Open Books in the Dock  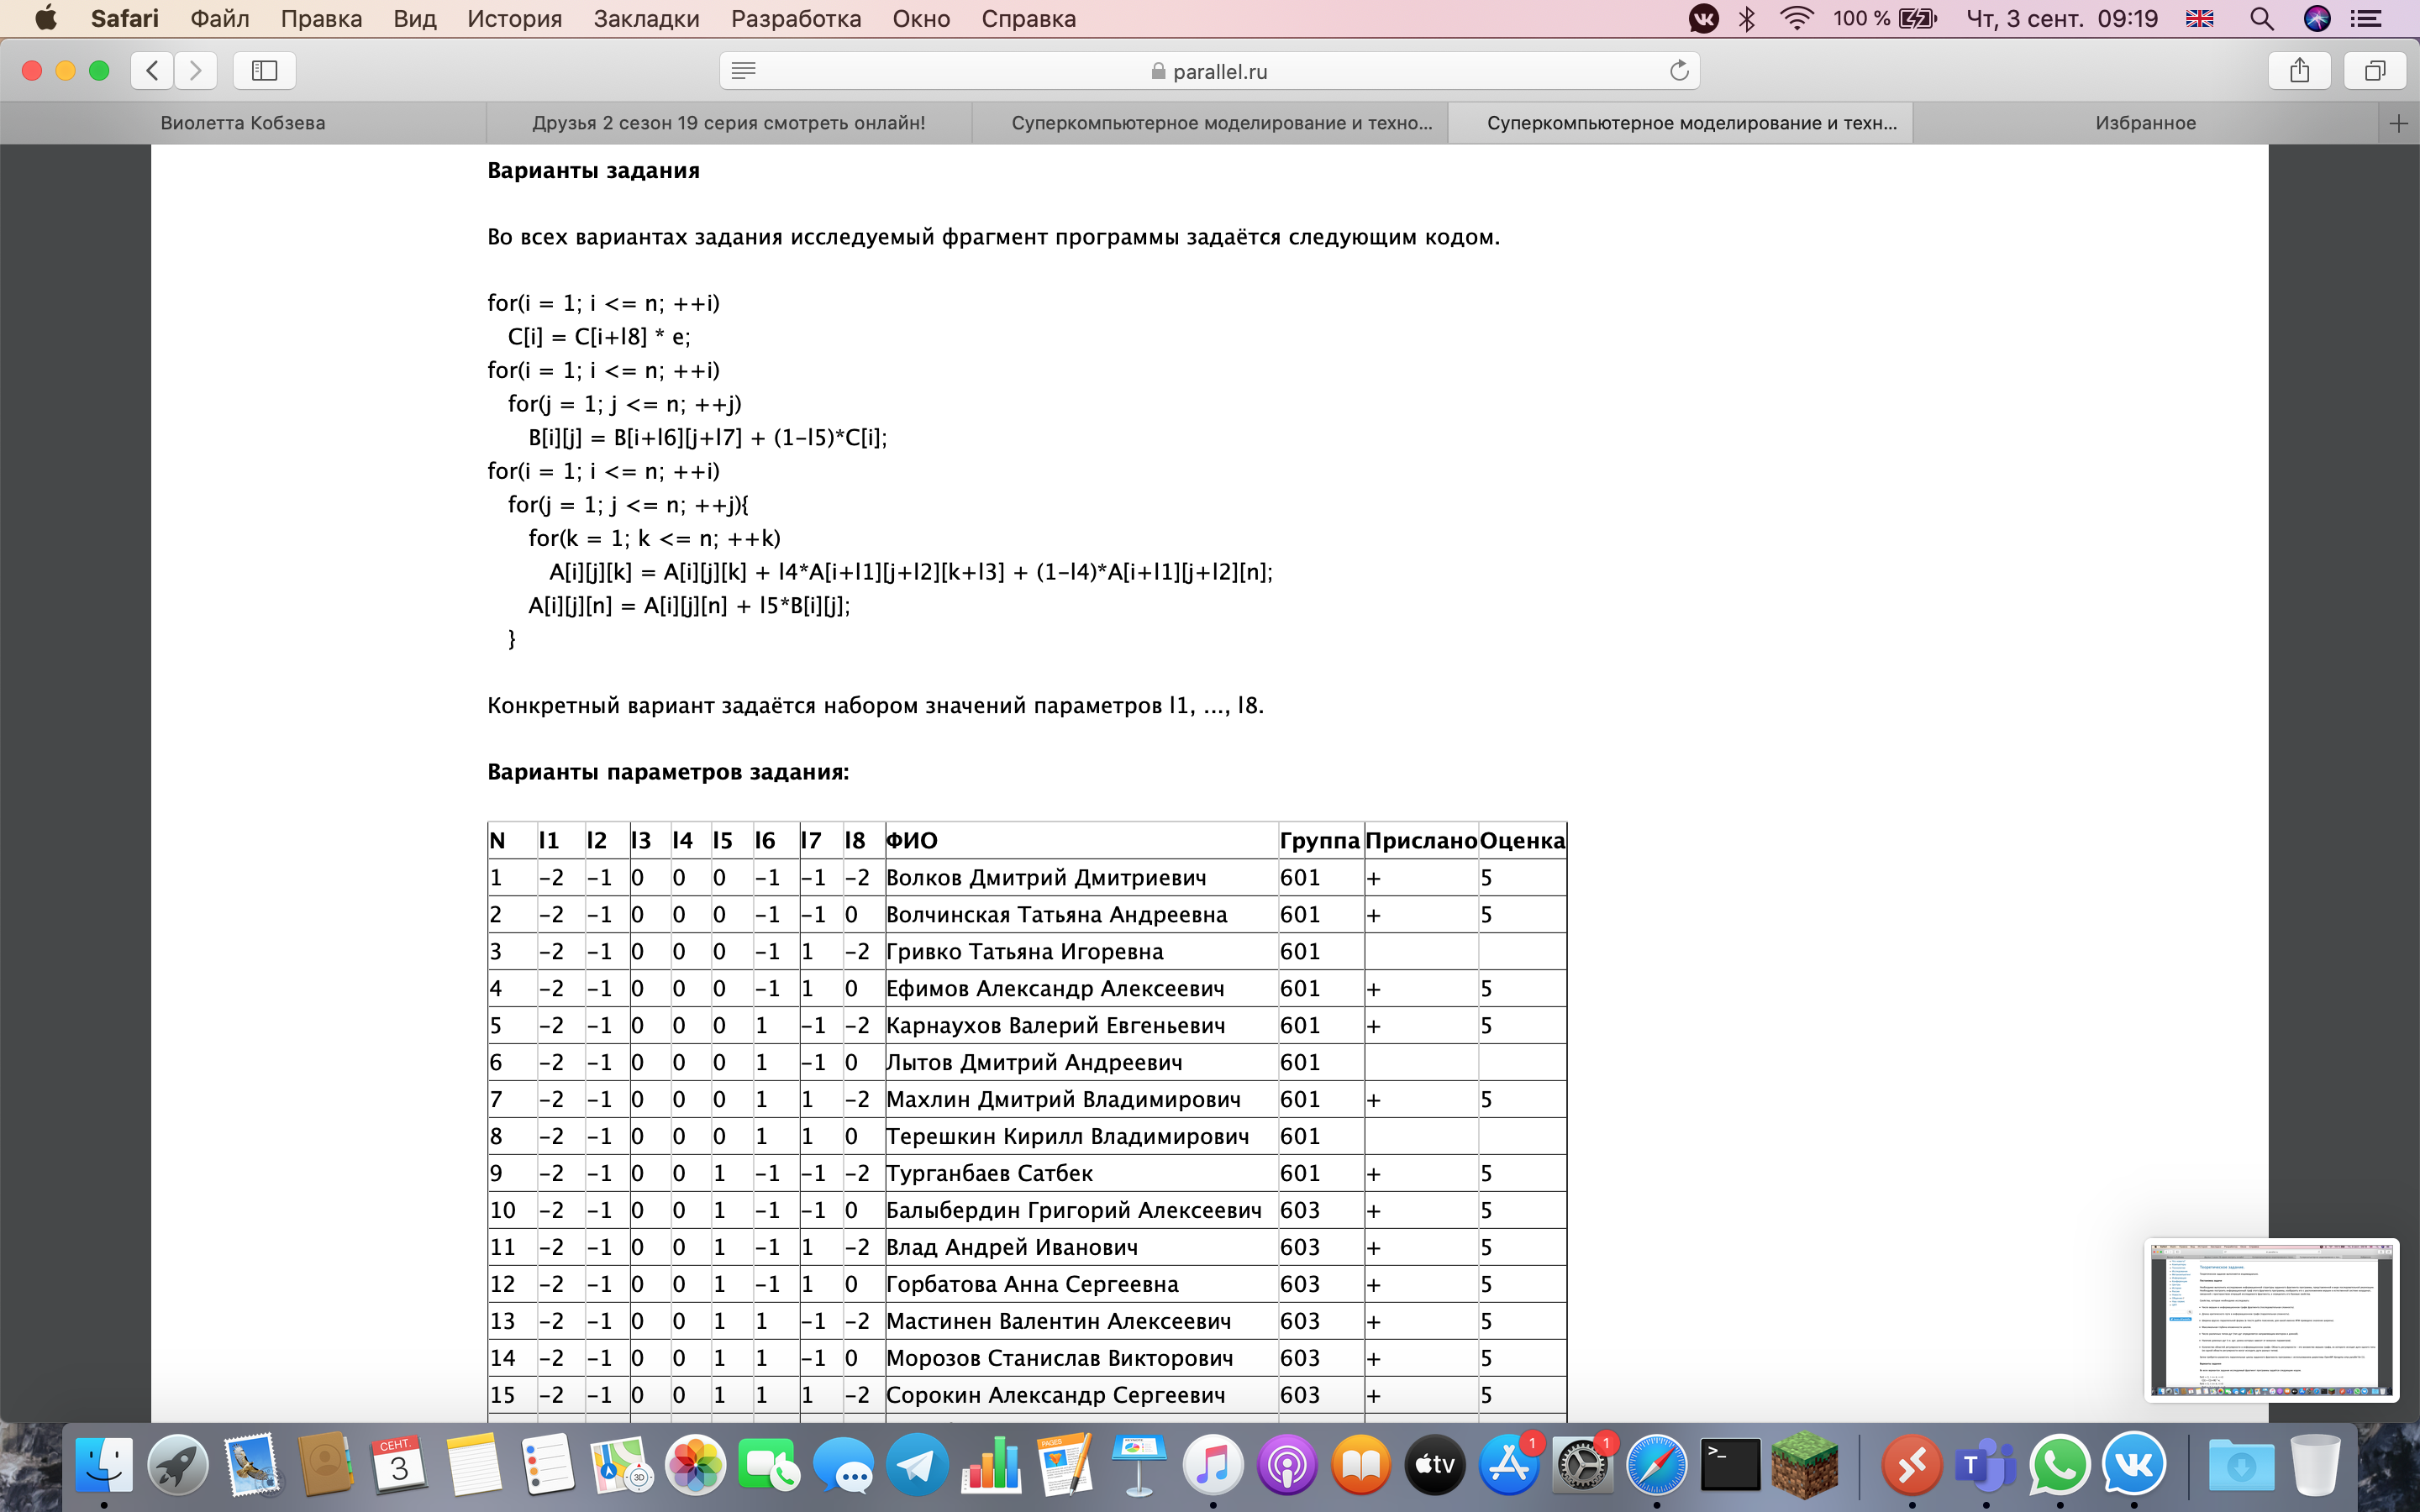coord(1361,1465)
